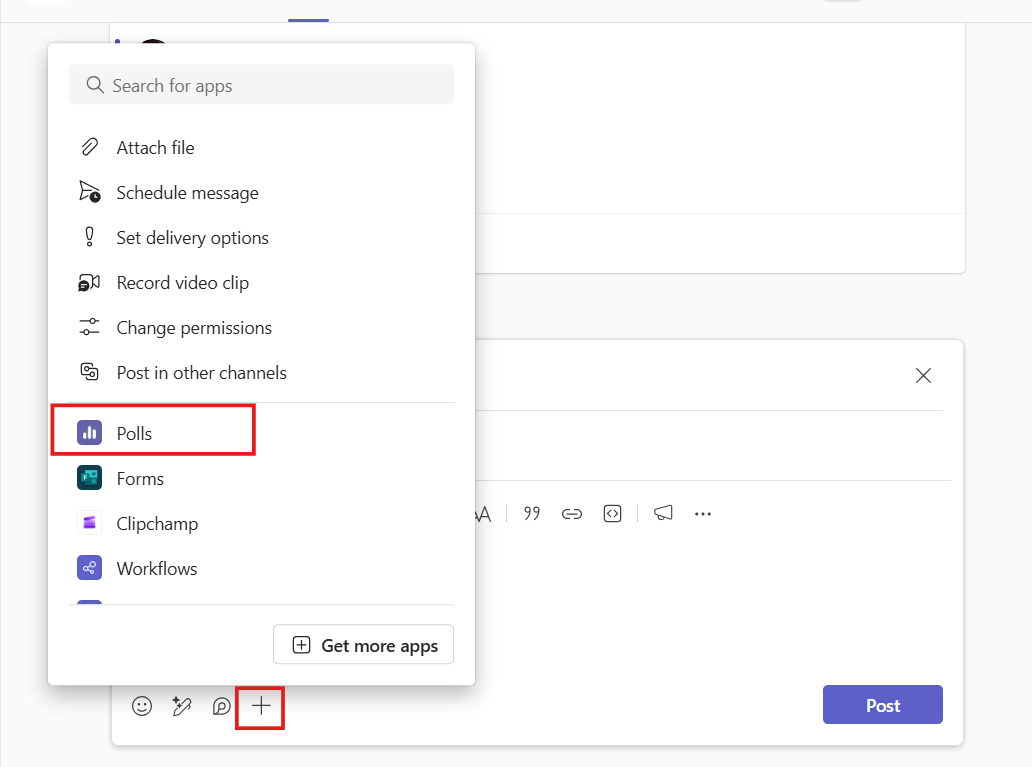Image resolution: width=1032 pixels, height=767 pixels.
Task: Open the Polls app
Action: (134, 433)
